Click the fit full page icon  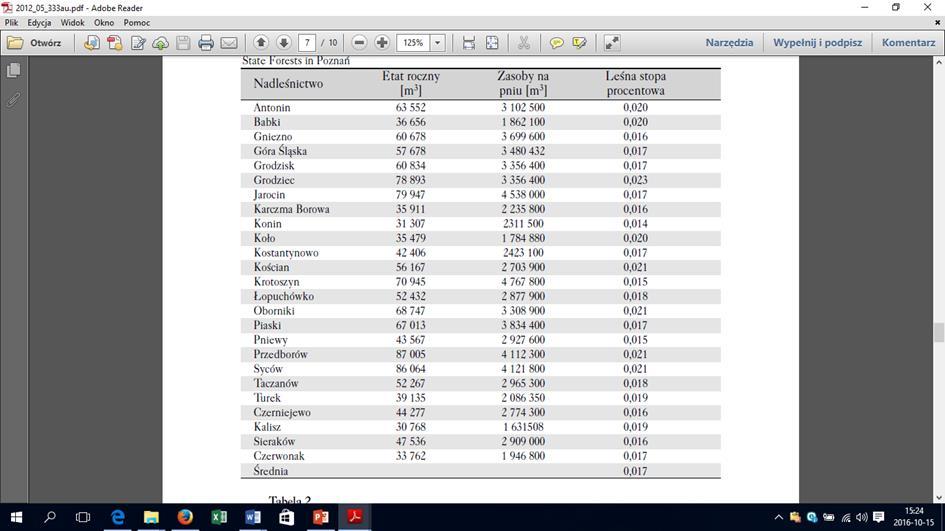pos(492,43)
